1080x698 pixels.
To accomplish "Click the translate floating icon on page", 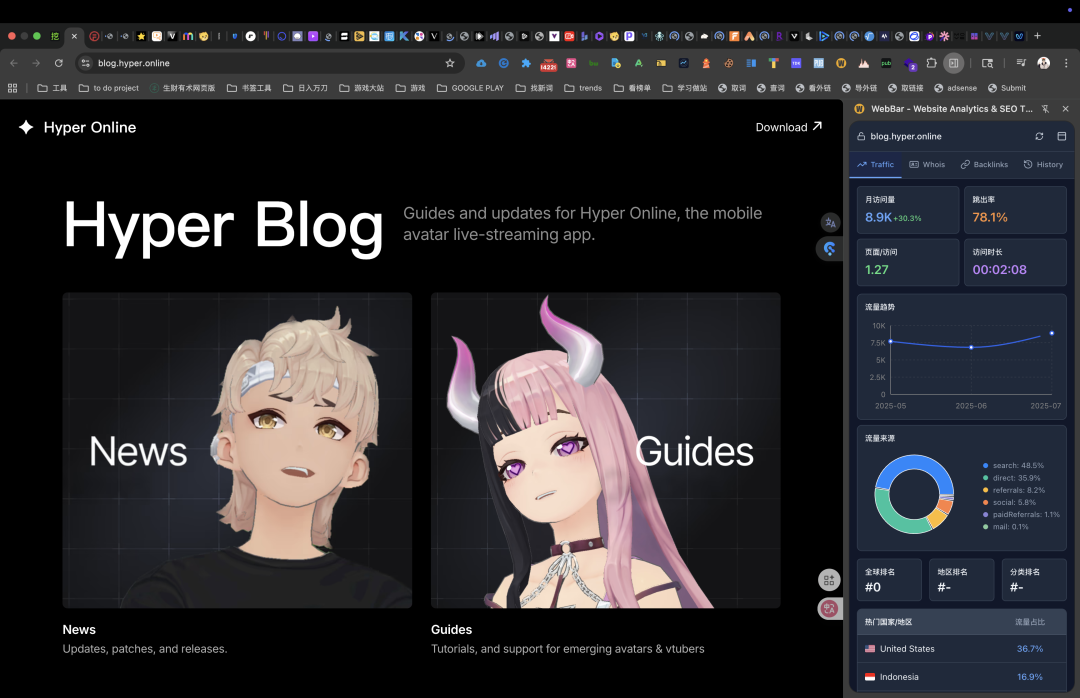I will coord(830,223).
